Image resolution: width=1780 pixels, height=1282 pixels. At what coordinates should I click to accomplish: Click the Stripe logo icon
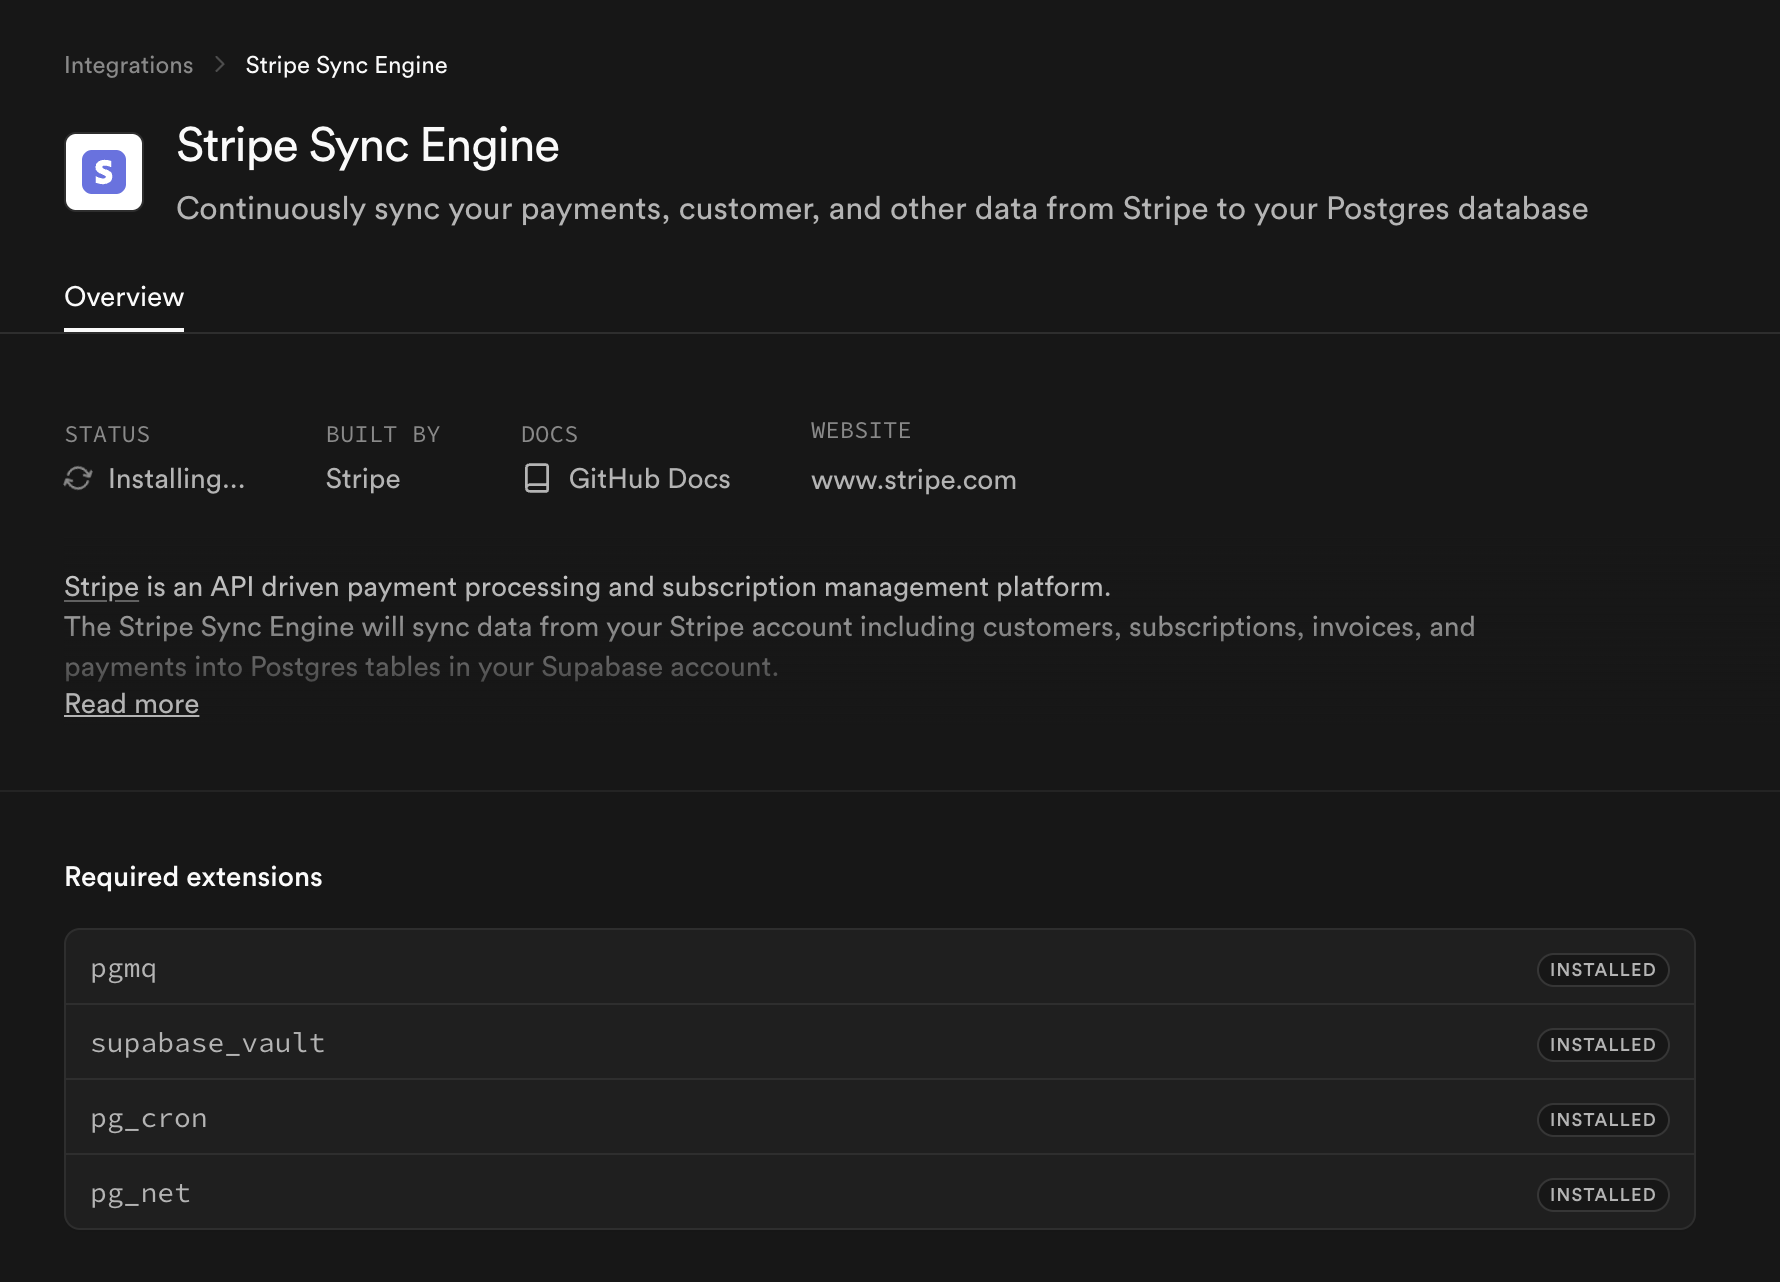tap(104, 172)
